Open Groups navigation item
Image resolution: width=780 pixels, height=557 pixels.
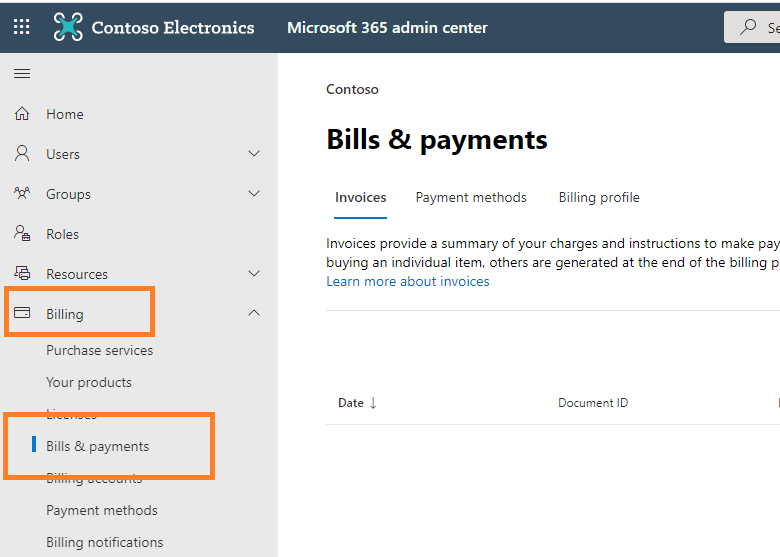coord(68,194)
